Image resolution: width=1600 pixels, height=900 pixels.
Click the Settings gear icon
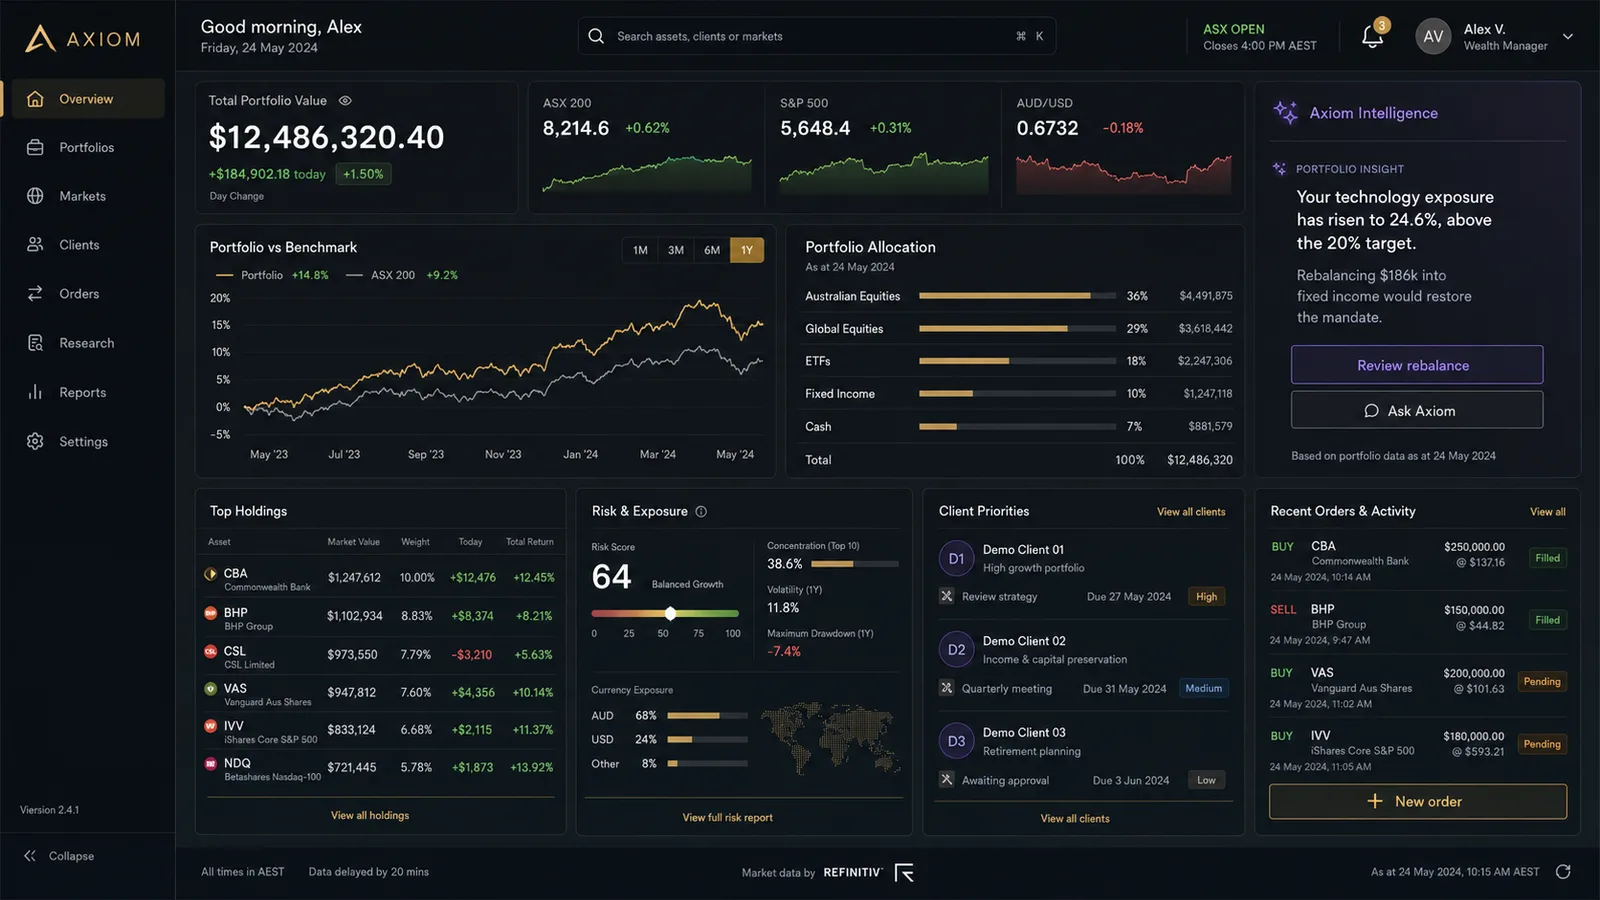(35, 441)
